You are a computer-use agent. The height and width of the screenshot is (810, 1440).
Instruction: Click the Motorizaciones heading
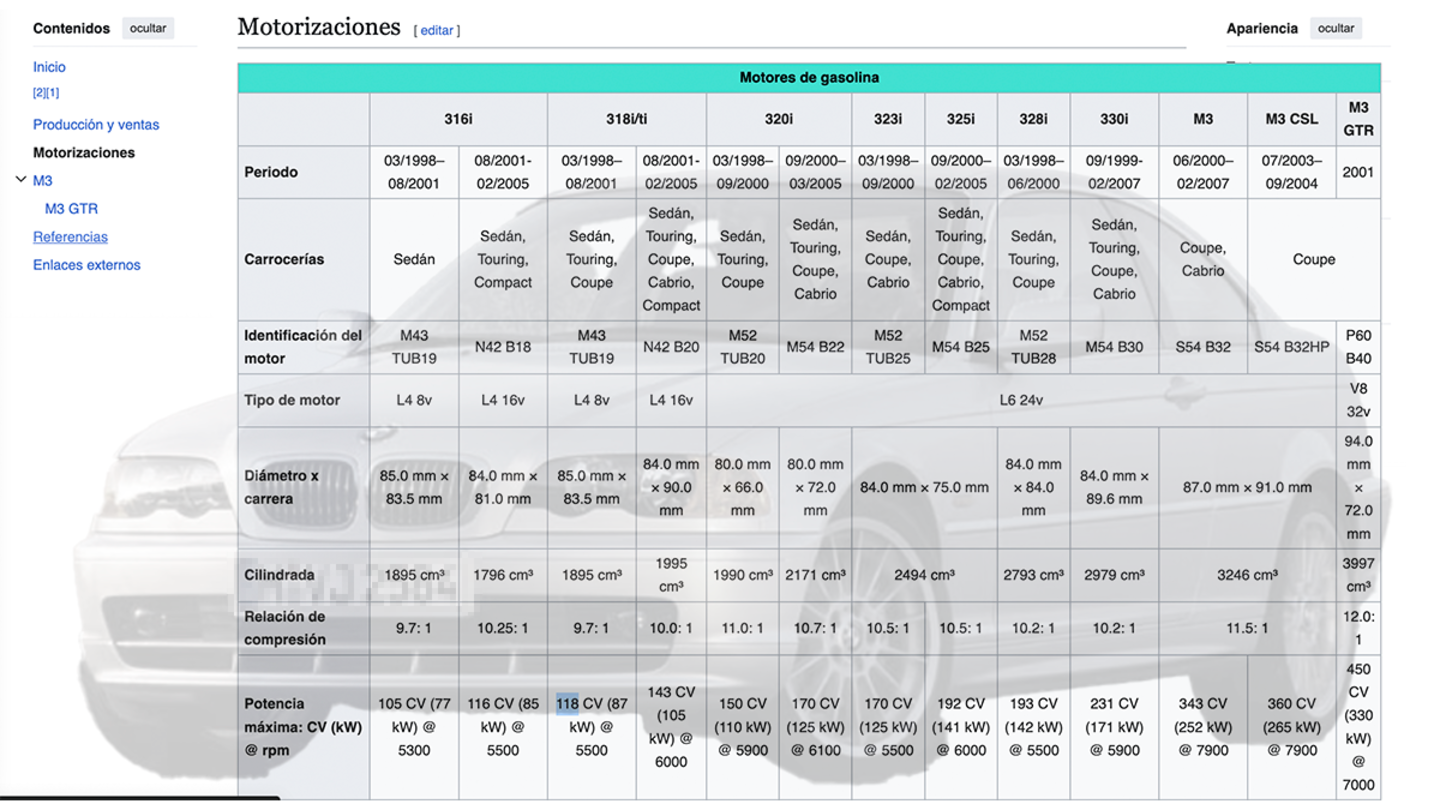(319, 28)
